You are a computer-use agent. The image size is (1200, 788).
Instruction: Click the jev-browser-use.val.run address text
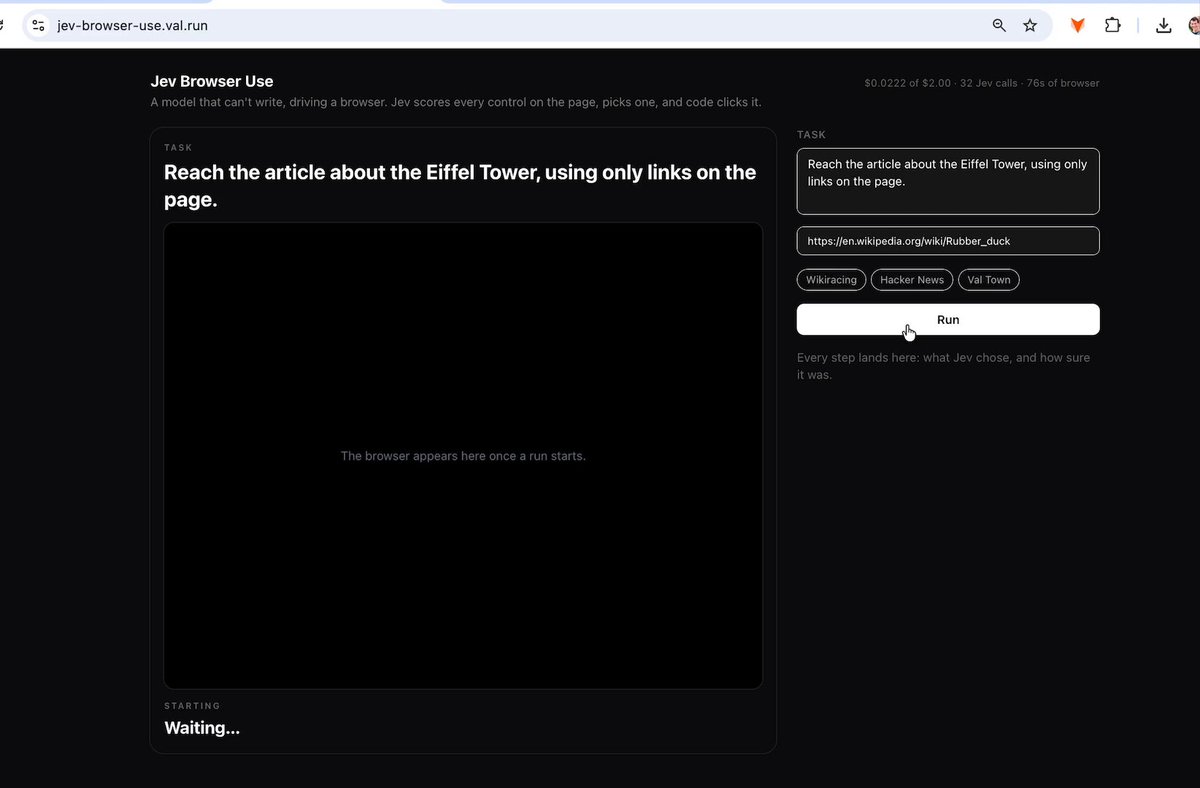click(x=133, y=26)
